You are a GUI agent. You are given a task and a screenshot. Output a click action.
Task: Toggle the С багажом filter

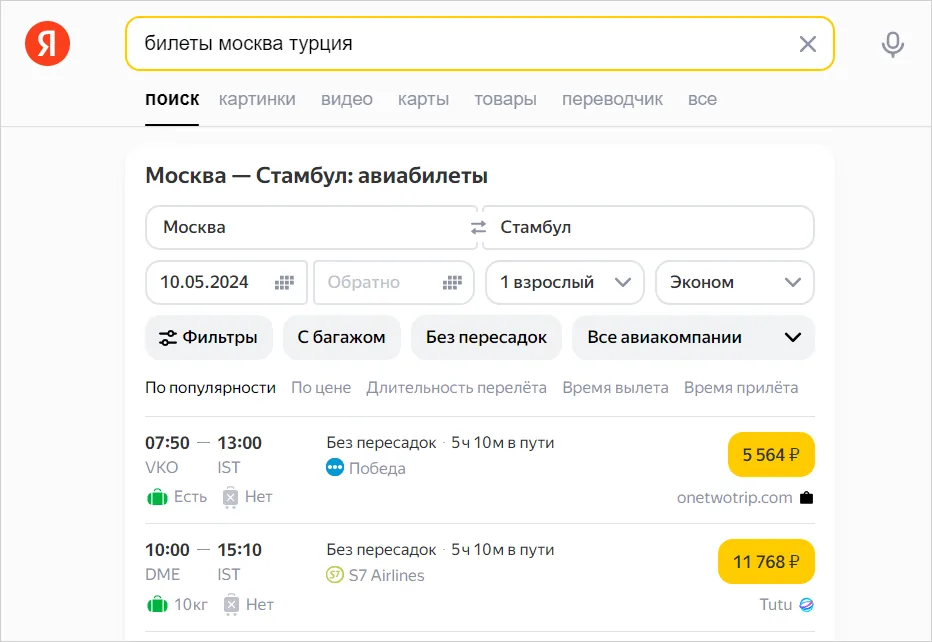pyautogui.click(x=342, y=337)
